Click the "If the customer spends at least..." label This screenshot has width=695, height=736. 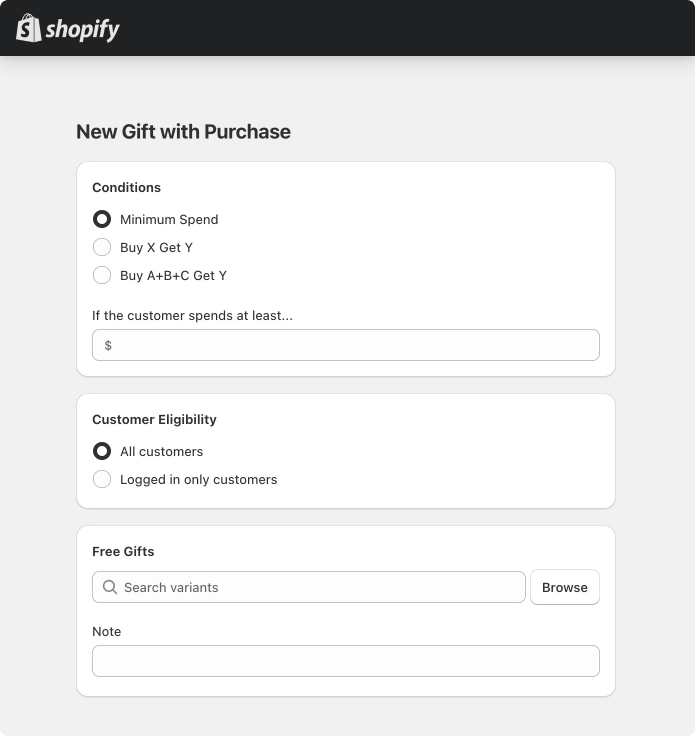pos(192,315)
